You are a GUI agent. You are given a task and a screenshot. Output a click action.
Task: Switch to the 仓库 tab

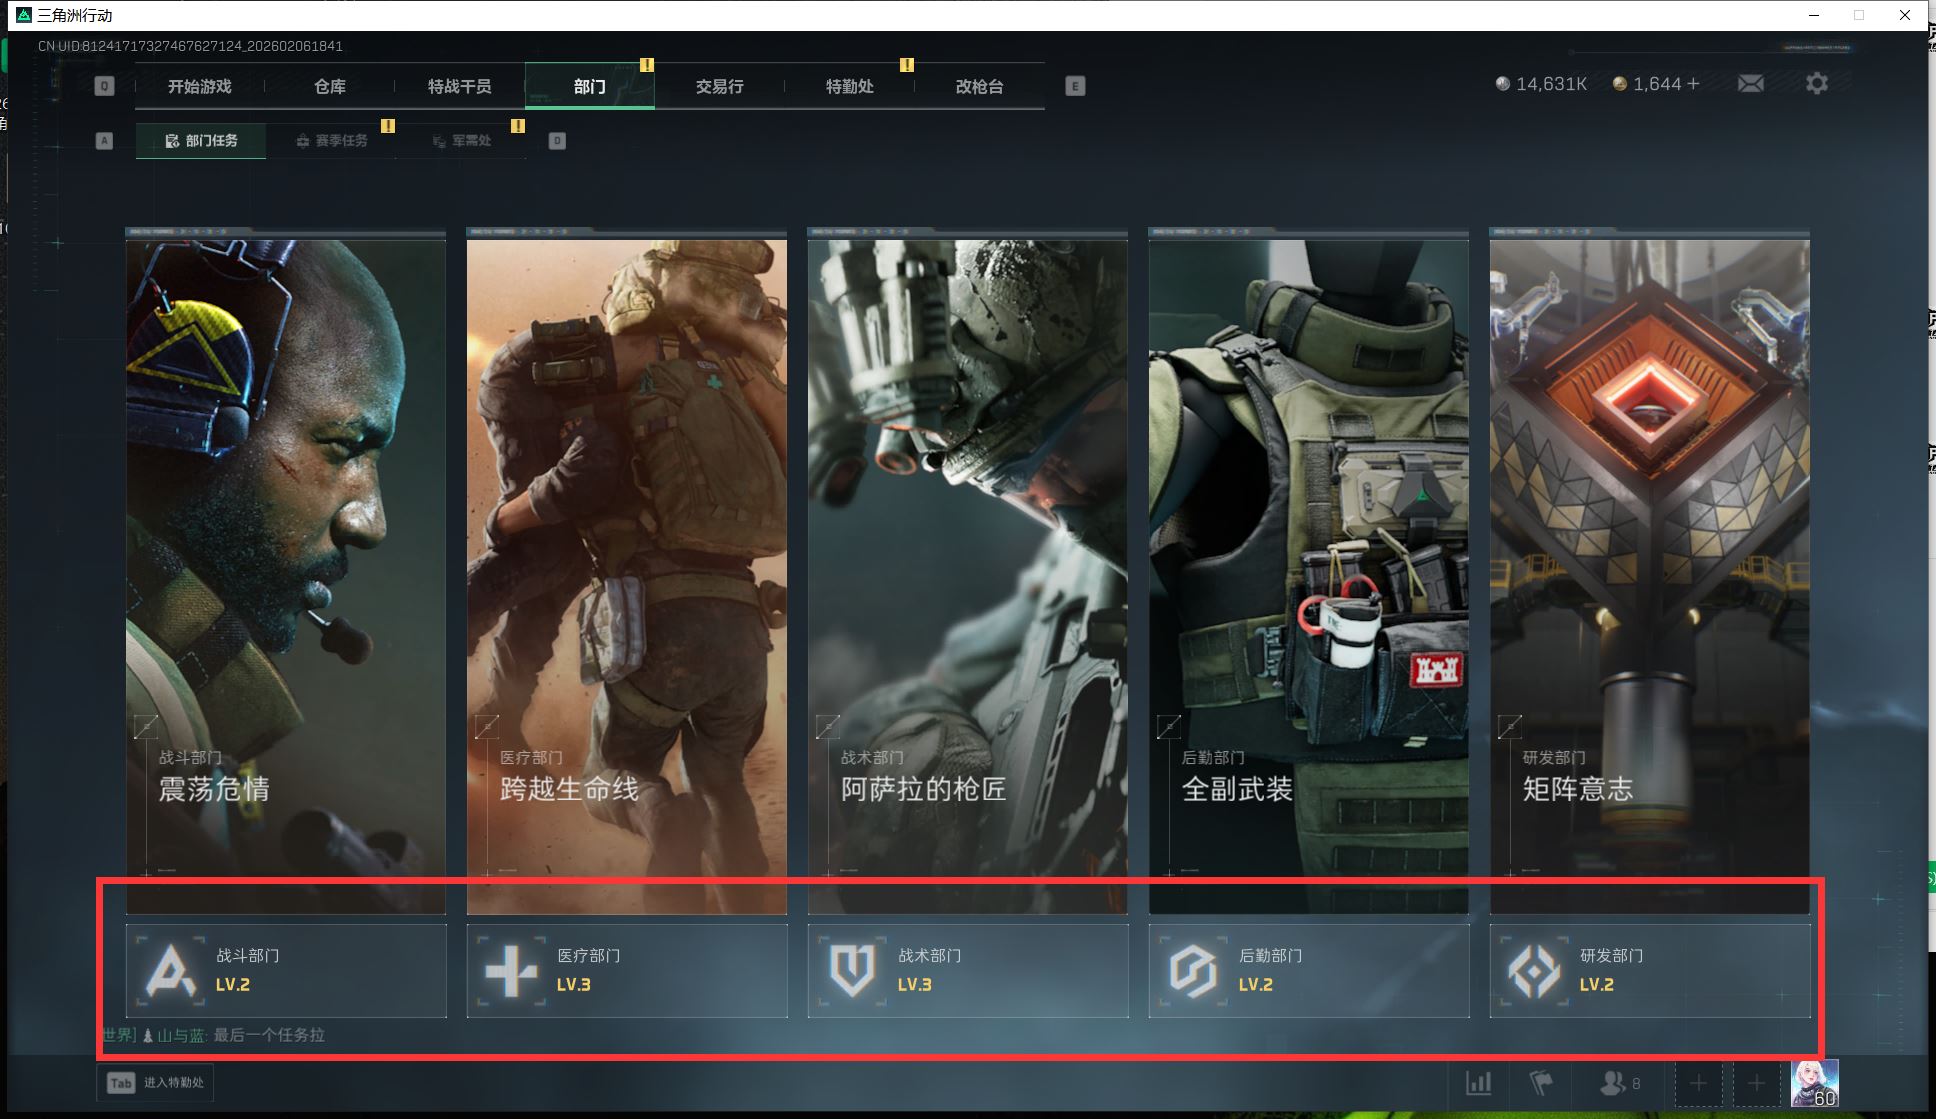pos(330,87)
